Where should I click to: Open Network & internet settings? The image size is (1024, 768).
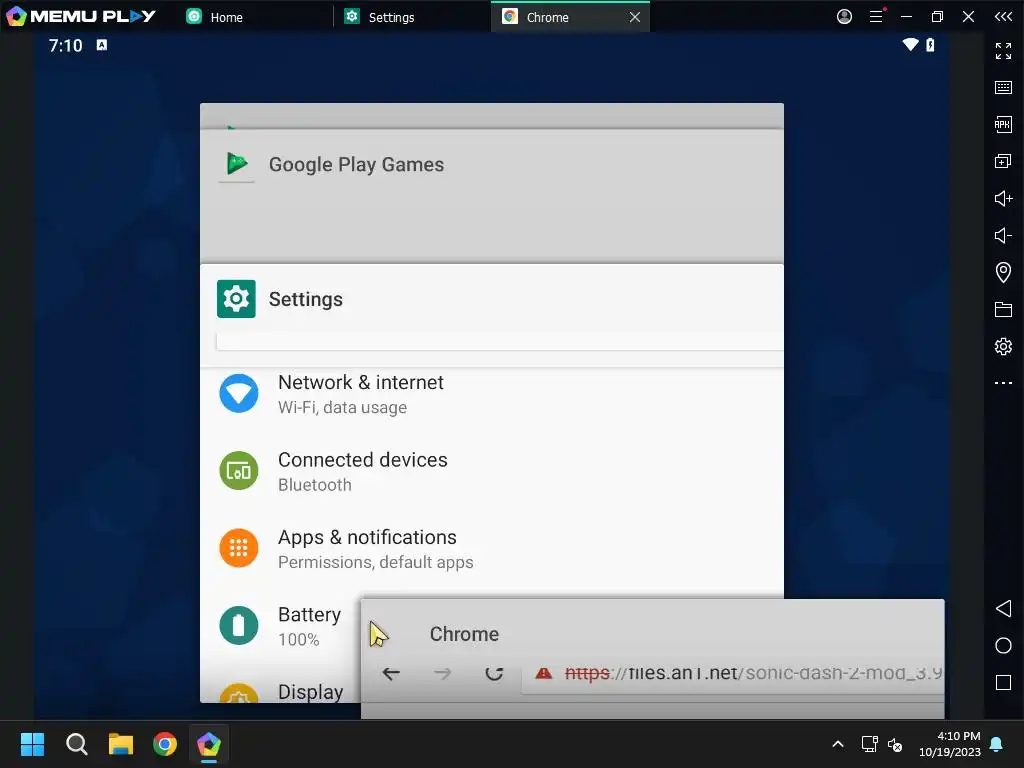pos(492,394)
